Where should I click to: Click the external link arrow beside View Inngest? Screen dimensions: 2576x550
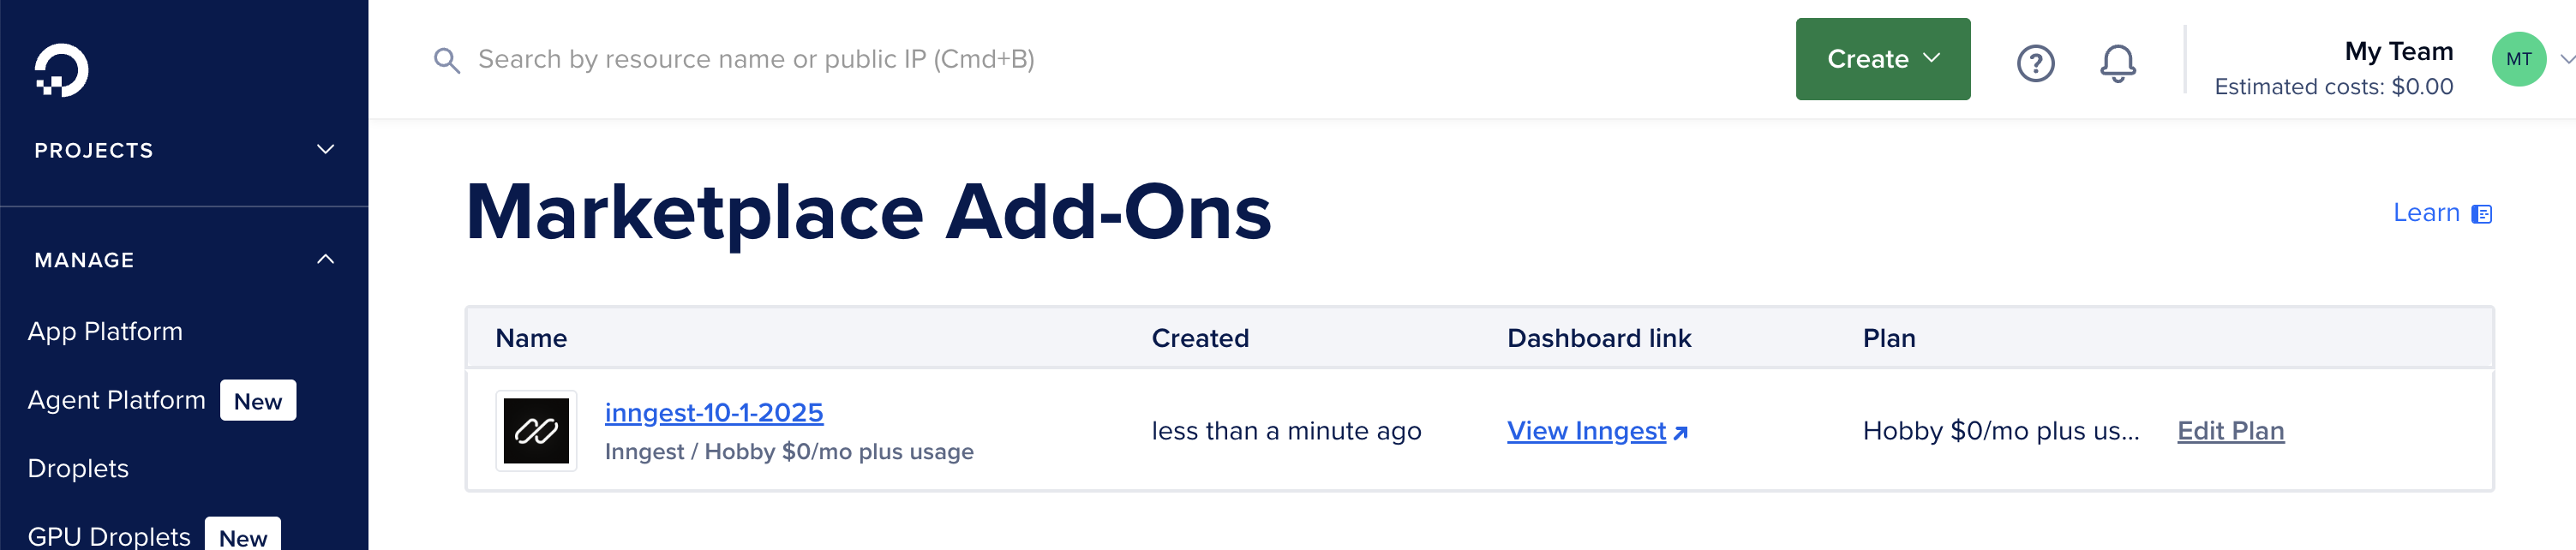click(x=1680, y=433)
